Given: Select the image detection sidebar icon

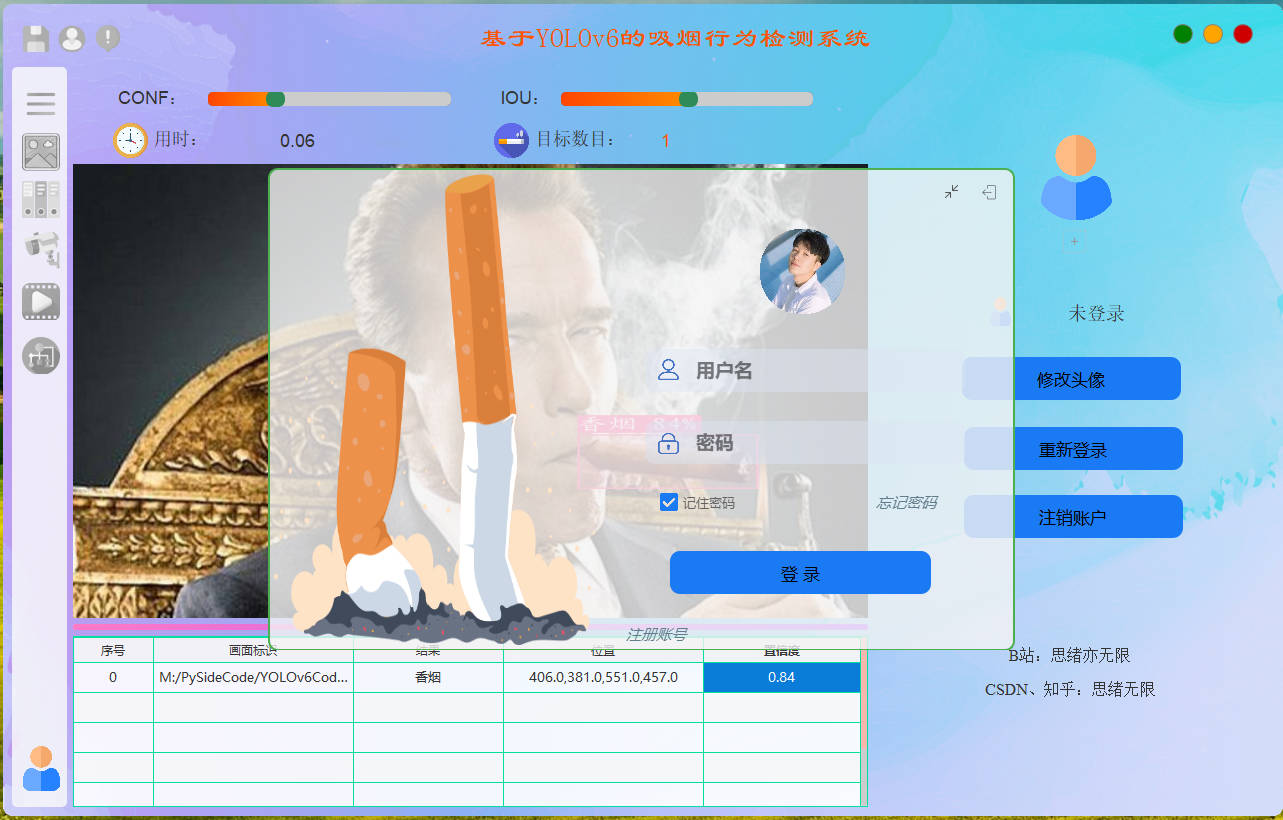Looking at the screenshot, I should pyautogui.click(x=41, y=152).
